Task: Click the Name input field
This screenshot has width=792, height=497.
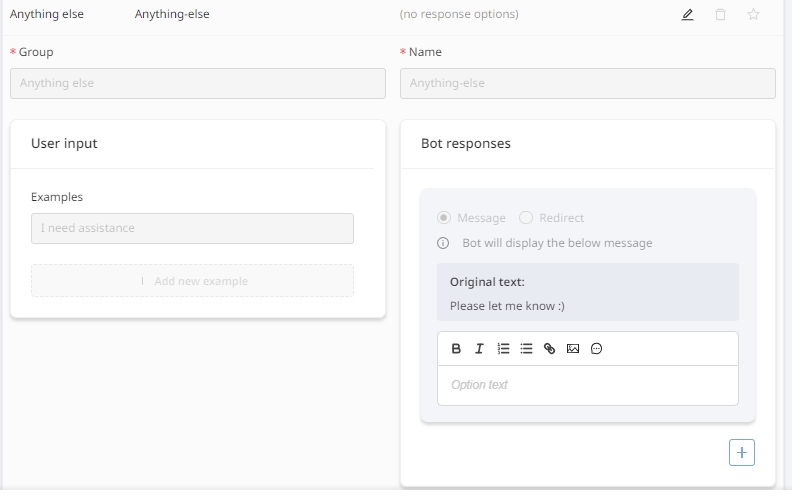Action: (x=587, y=83)
